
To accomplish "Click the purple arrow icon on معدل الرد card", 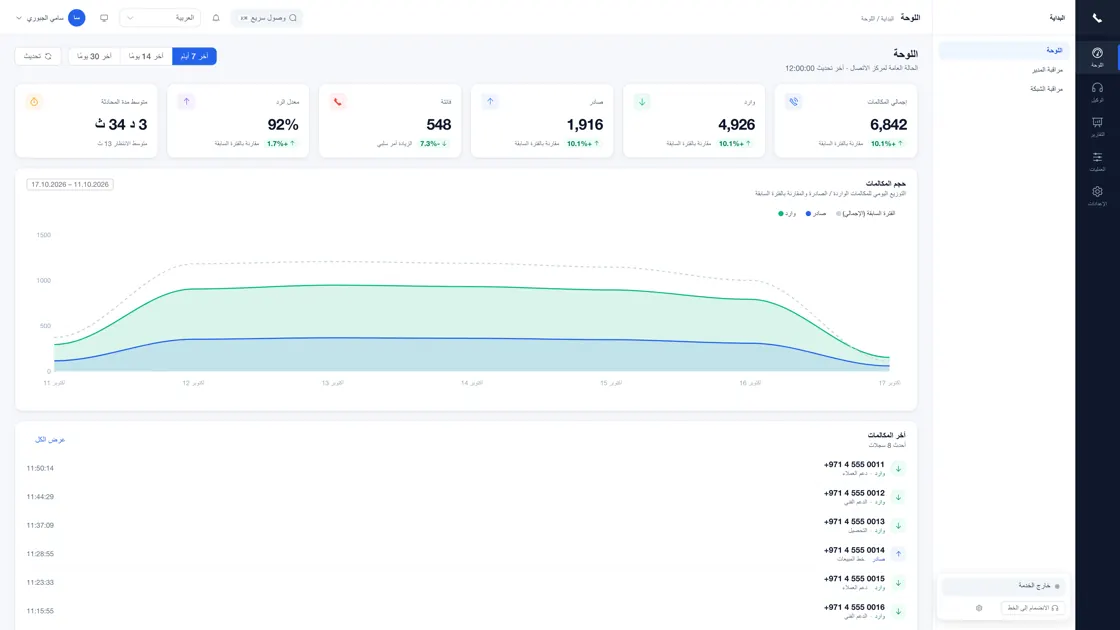I will coord(186,101).
